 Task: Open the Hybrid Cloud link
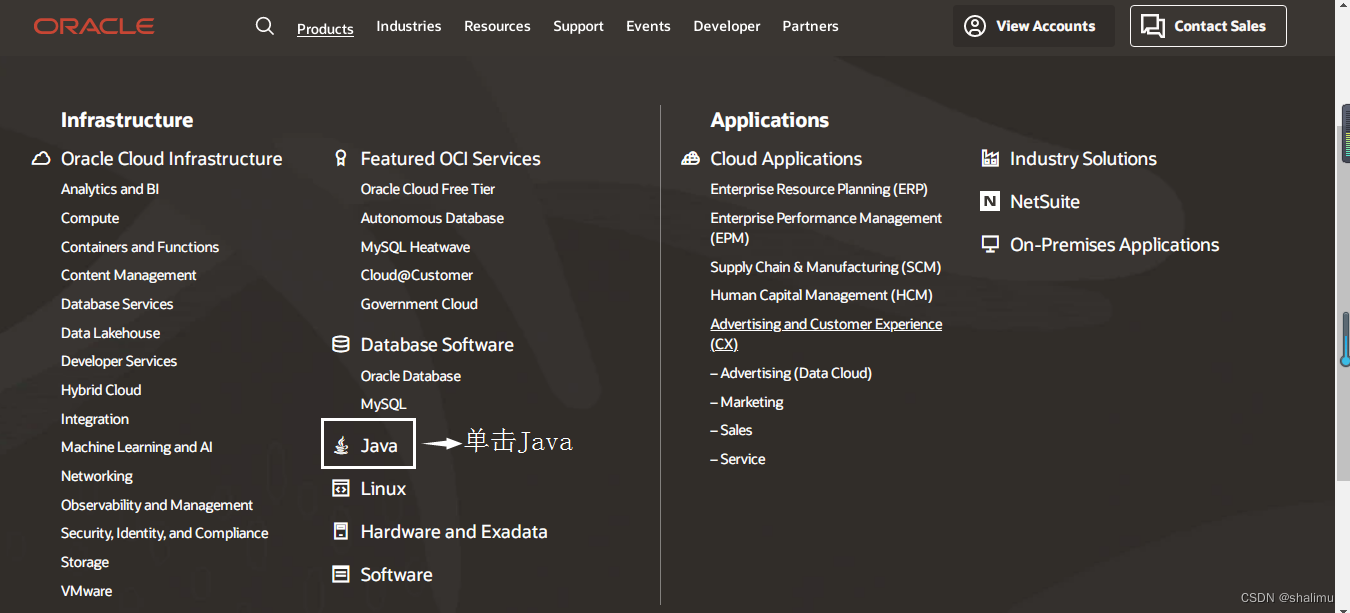pyautogui.click(x=101, y=390)
